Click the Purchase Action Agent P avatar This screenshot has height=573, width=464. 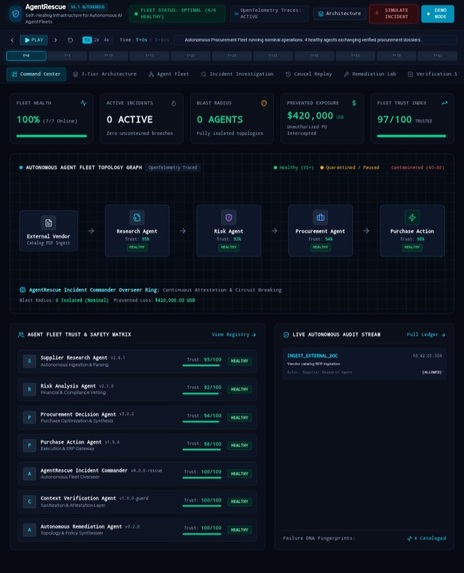pyautogui.click(x=29, y=445)
